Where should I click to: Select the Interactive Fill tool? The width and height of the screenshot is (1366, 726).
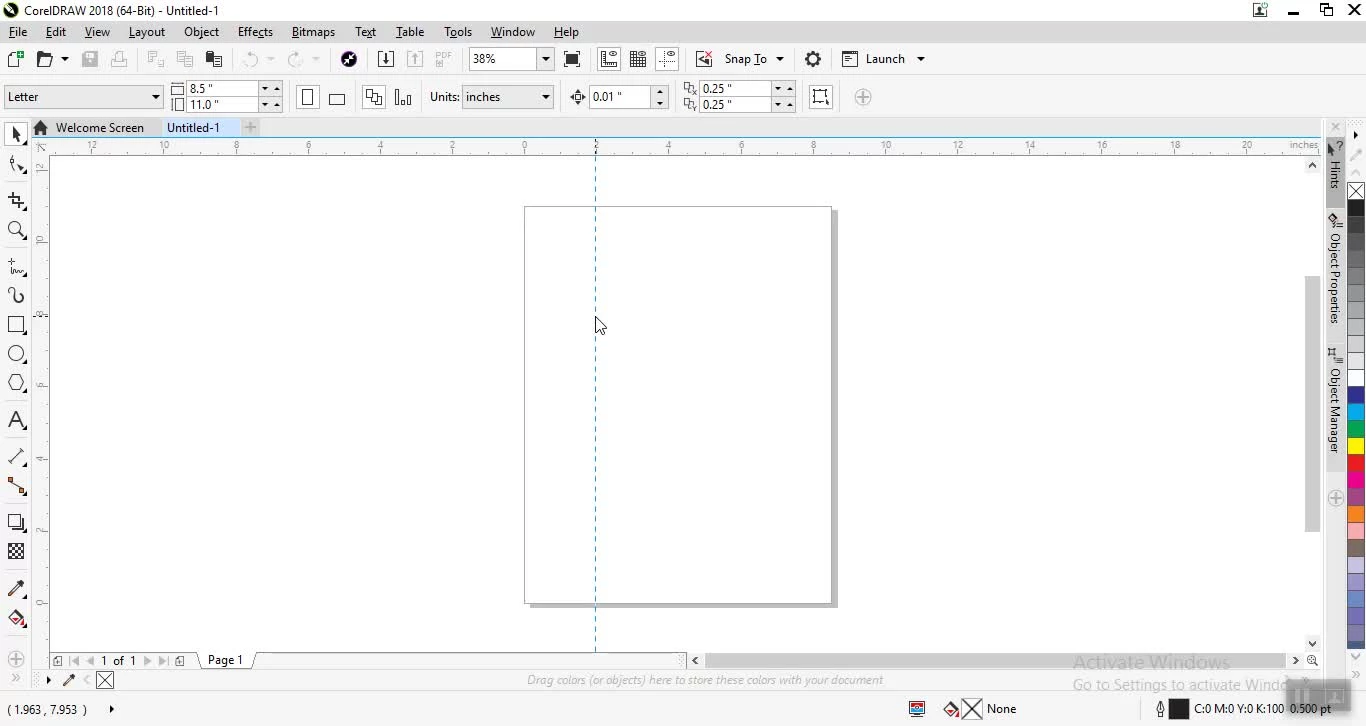click(x=16, y=618)
